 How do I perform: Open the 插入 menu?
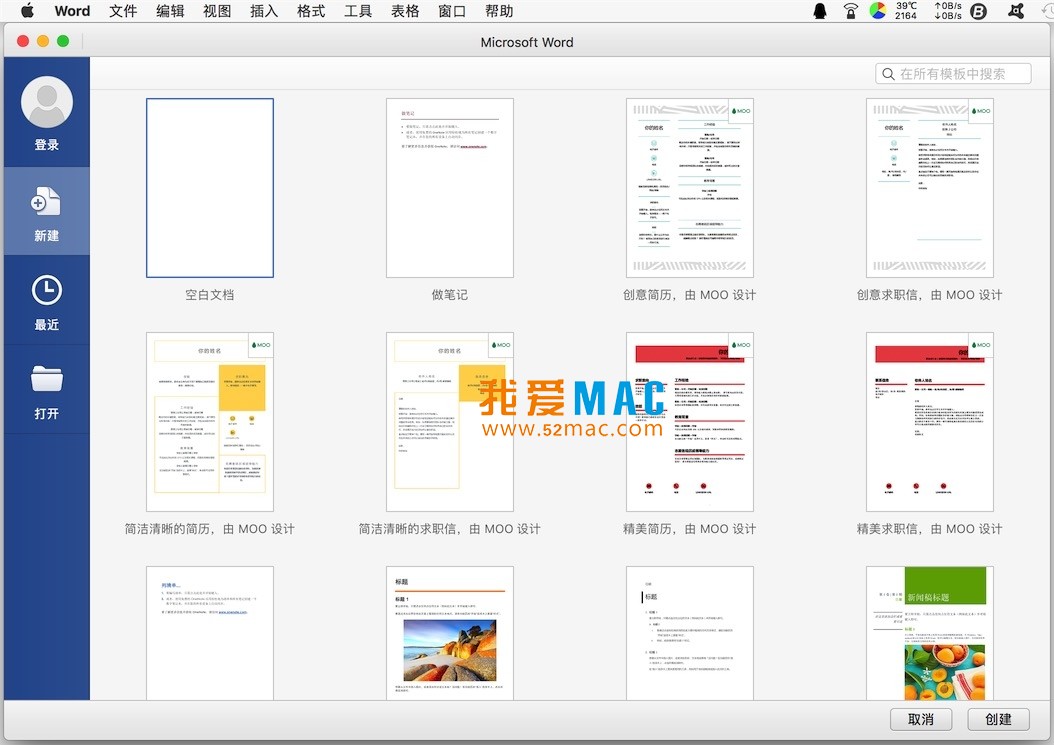point(264,11)
